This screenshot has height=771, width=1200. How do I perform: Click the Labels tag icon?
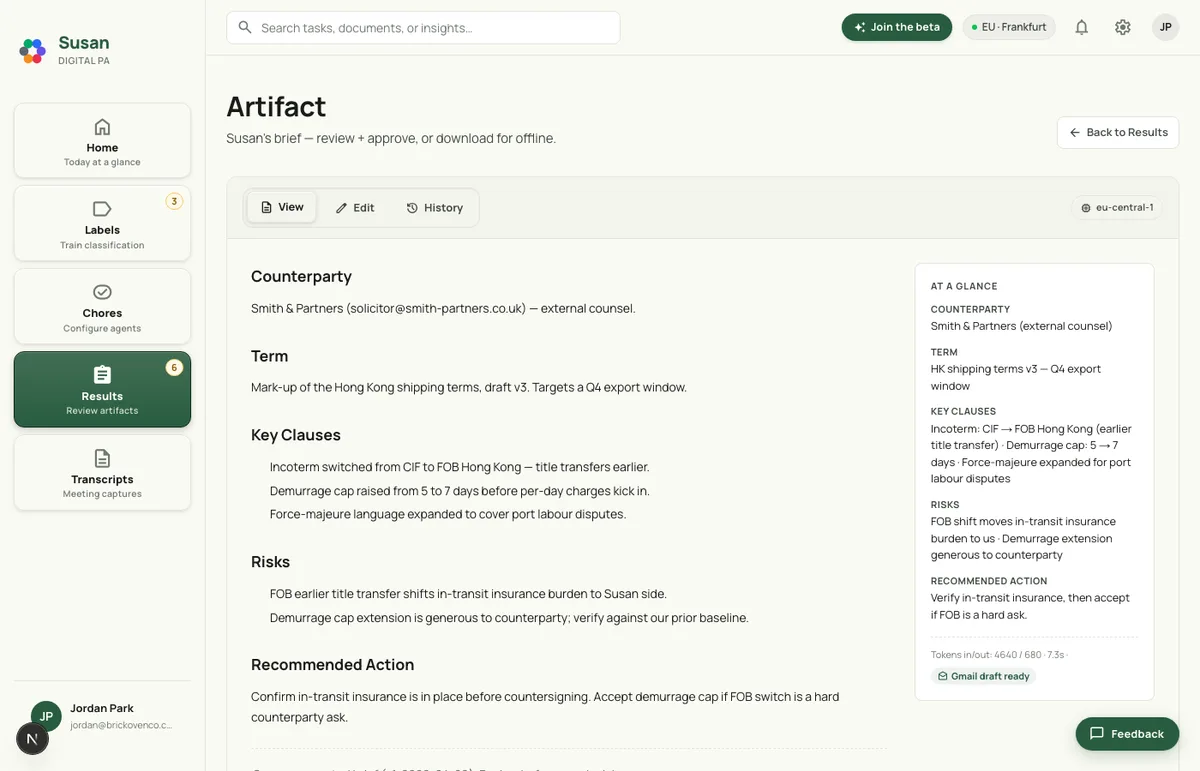coord(102,209)
